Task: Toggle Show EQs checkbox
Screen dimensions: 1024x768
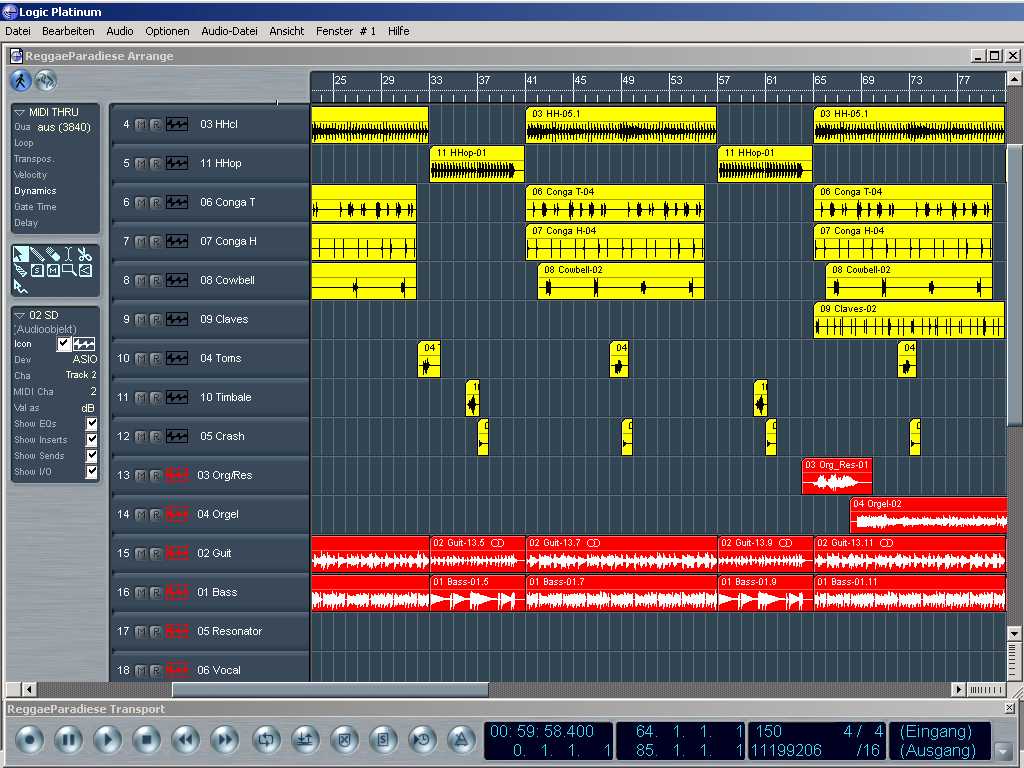Action: (92, 423)
